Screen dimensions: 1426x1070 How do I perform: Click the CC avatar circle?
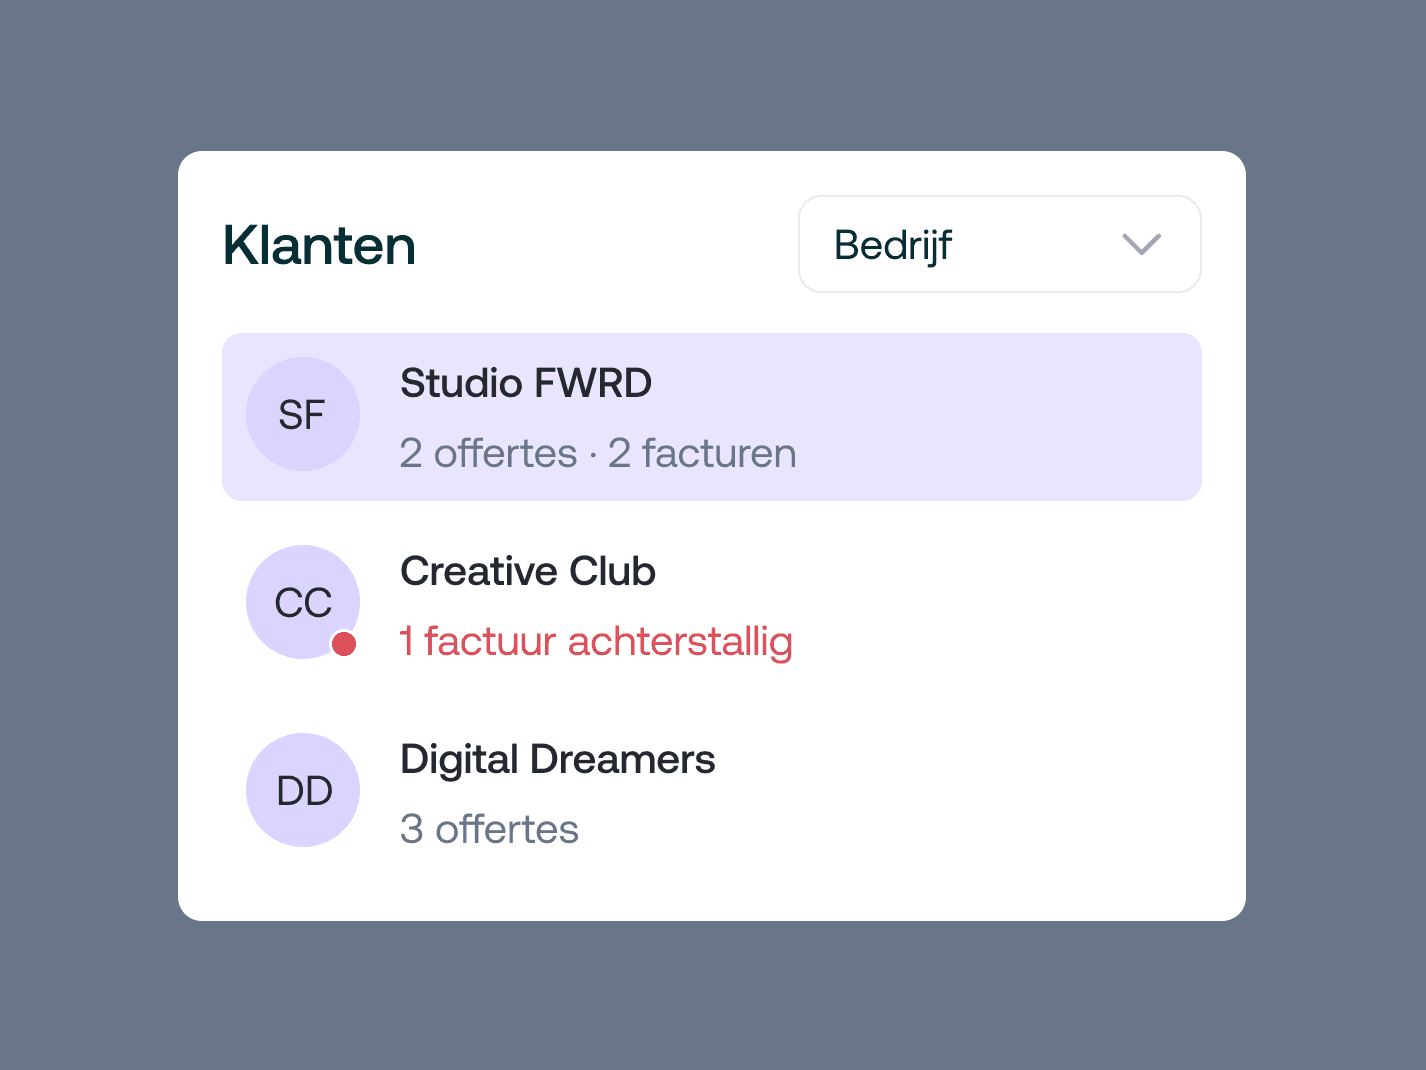pos(303,602)
